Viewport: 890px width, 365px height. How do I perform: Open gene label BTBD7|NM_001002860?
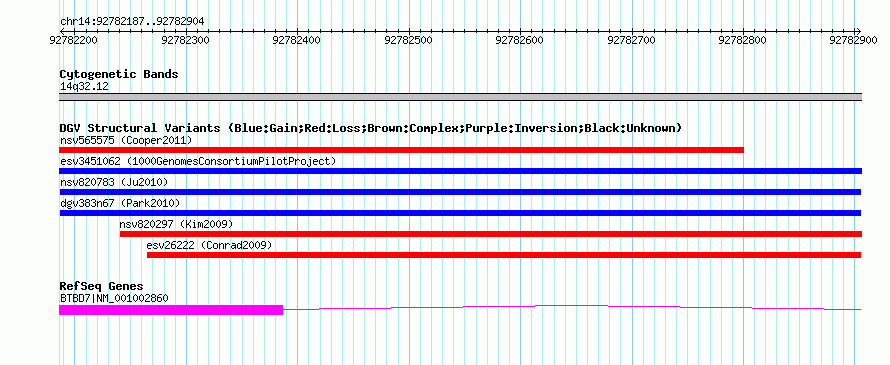coord(114,299)
